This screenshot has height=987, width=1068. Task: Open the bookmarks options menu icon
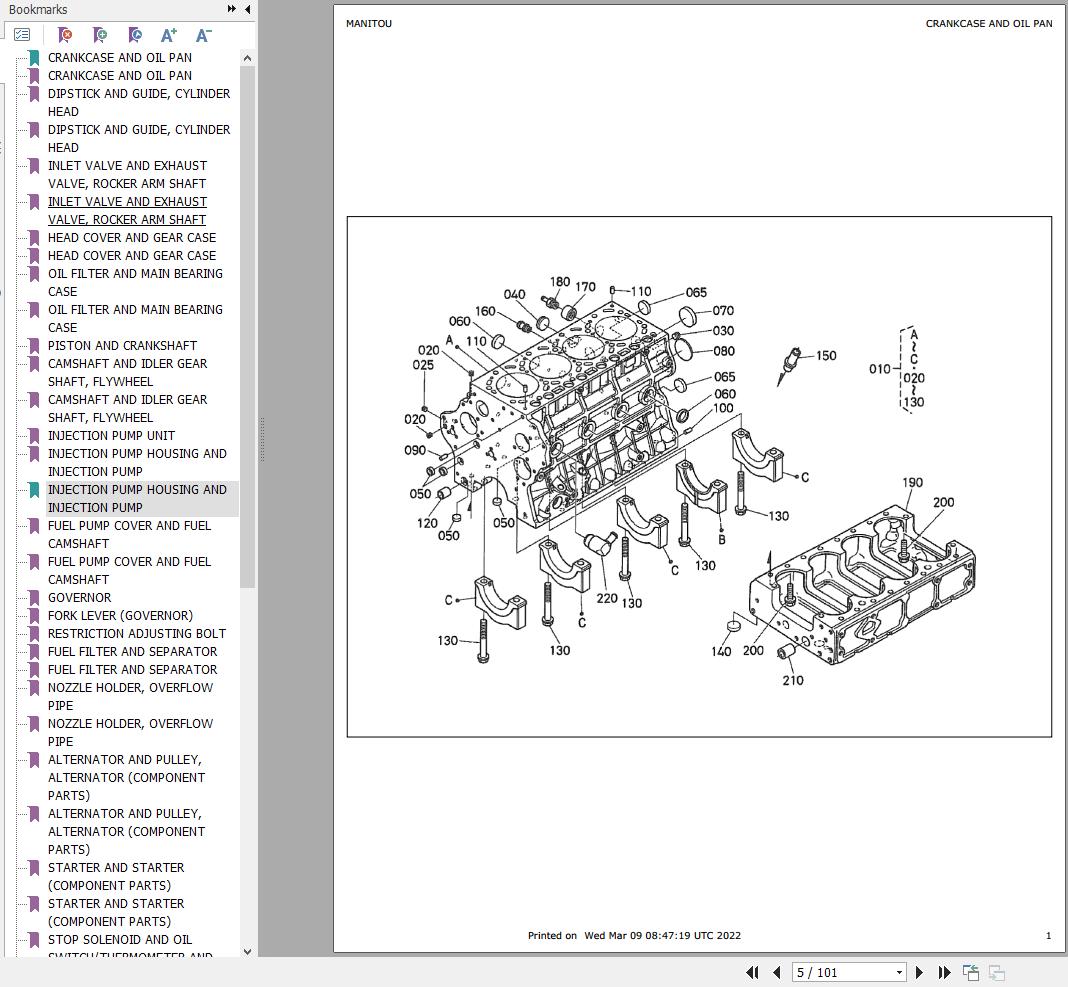pyautogui.click(x=22, y=35)
